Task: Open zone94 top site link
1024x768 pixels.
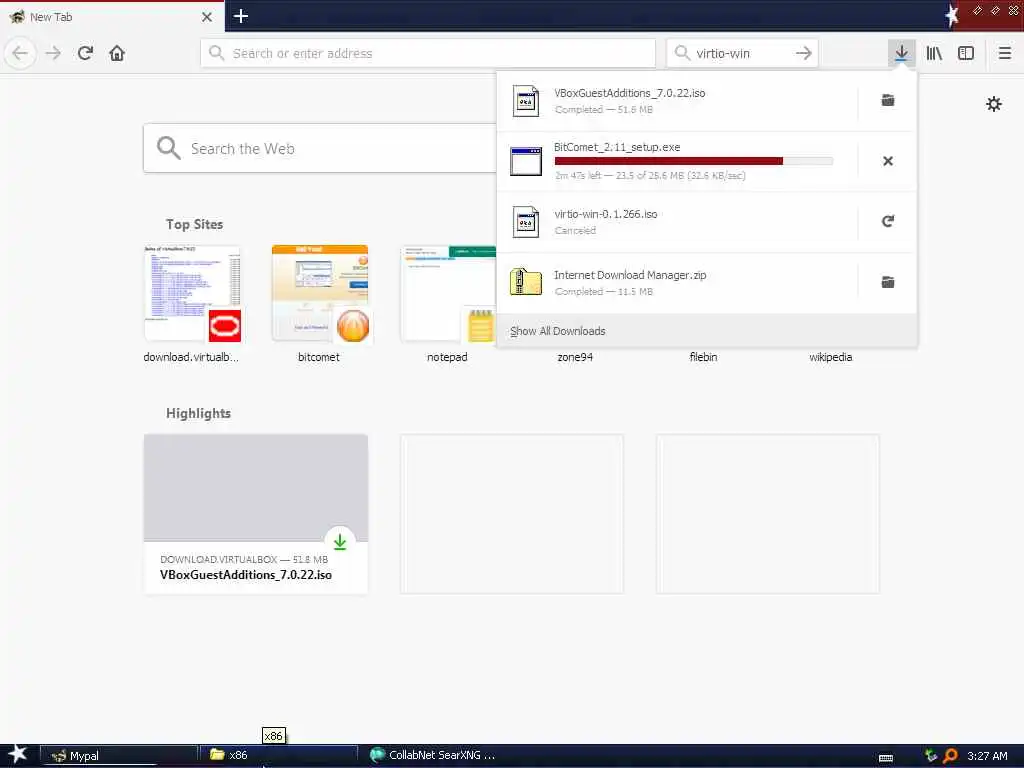Action: coord(575,357)
